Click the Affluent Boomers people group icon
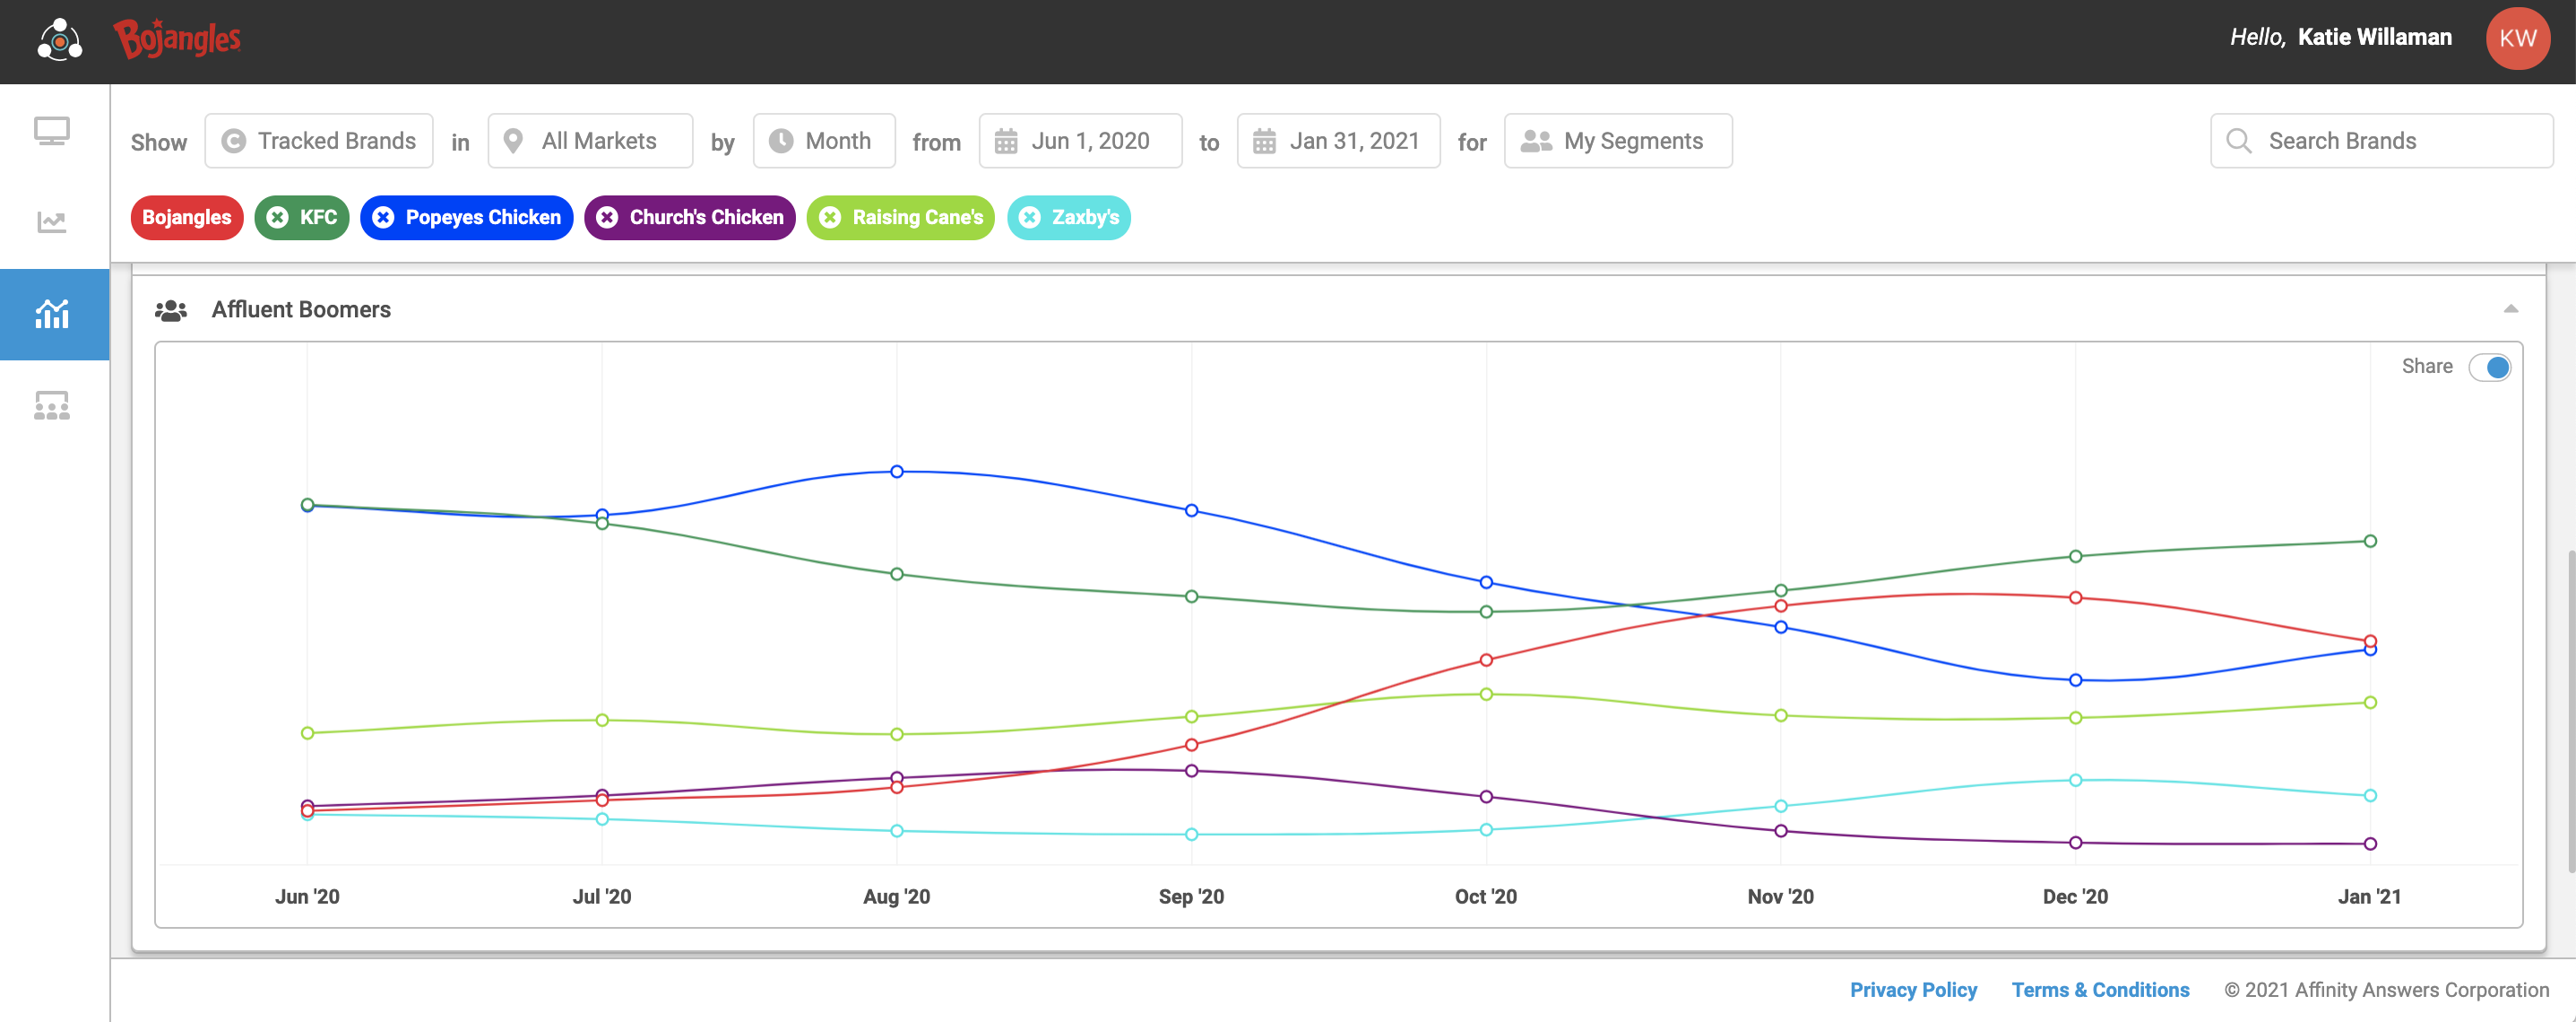The image size is (2576, 1022). [171, 311]
